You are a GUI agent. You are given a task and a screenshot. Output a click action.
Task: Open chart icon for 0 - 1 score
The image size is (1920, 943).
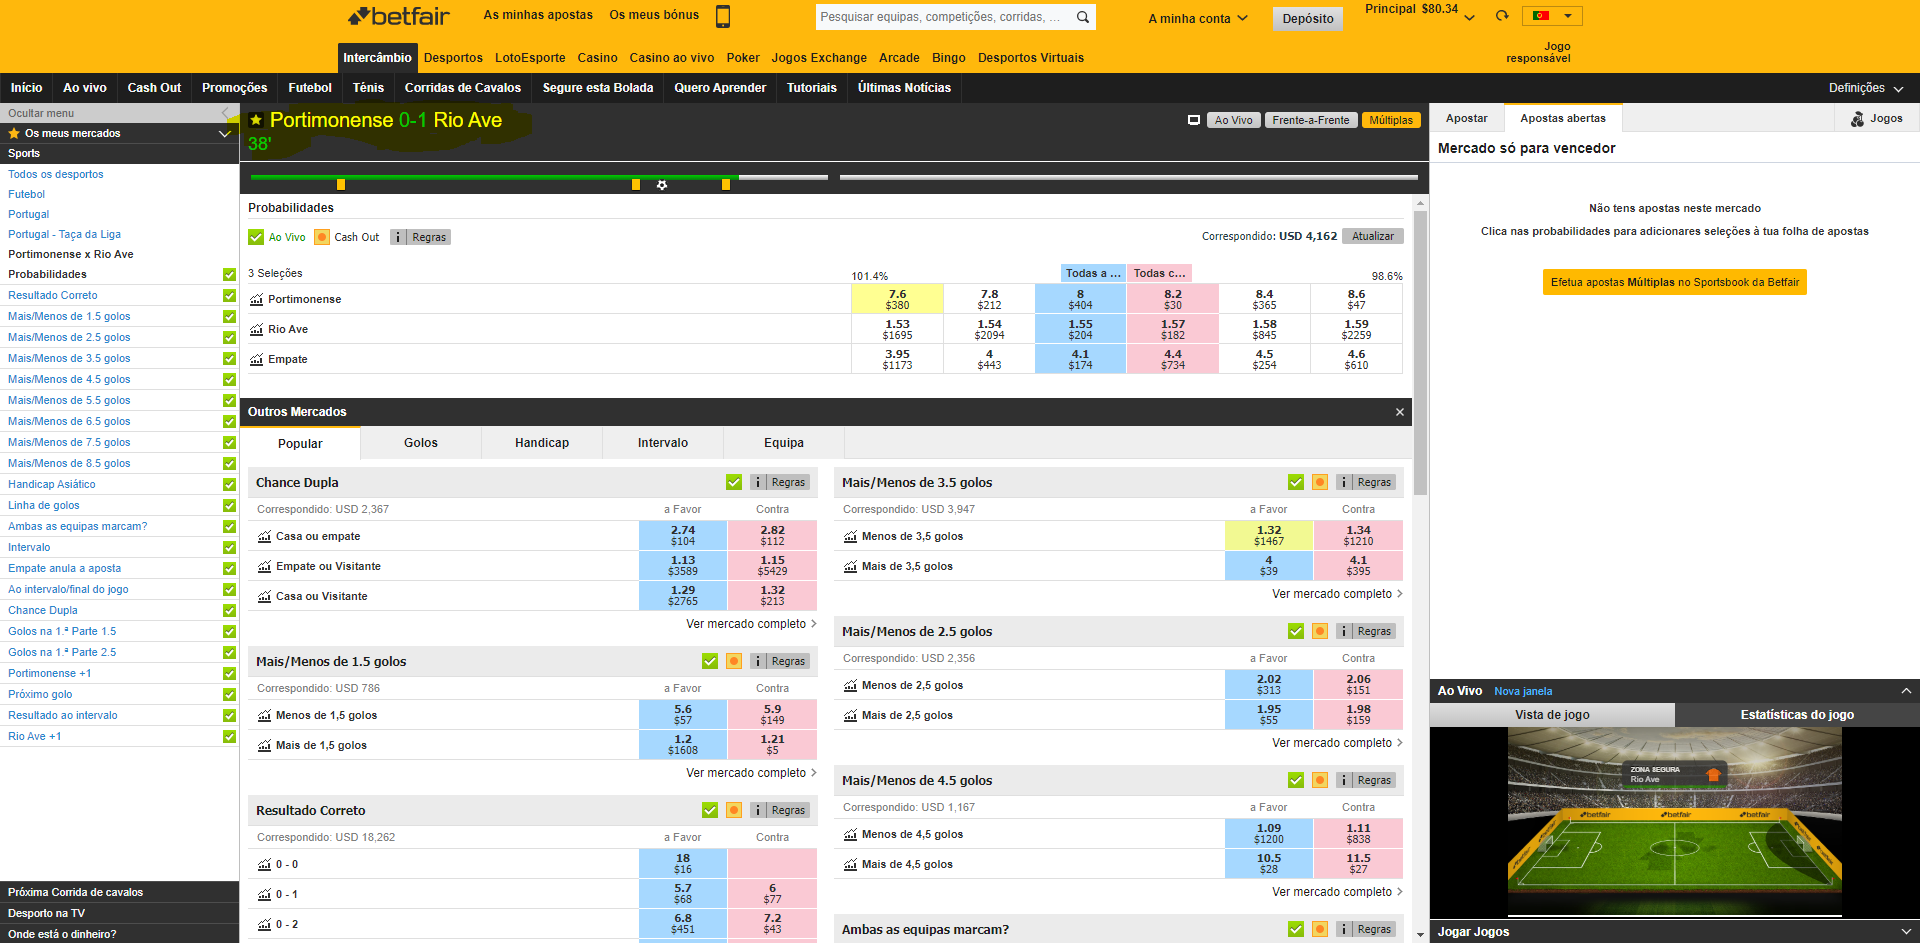(264, 894)
